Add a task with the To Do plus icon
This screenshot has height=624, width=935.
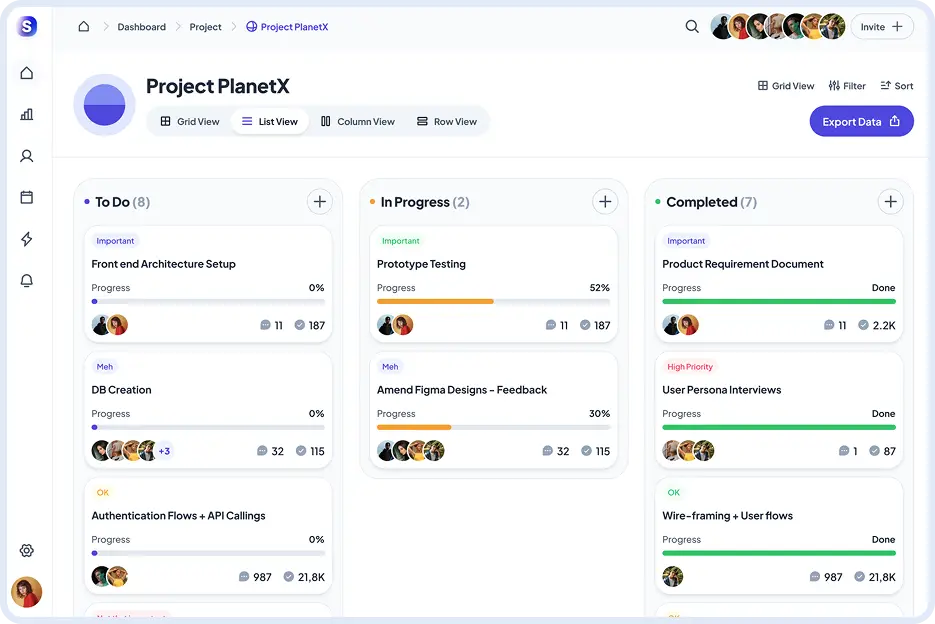pyautogui.click(x=319, y=201)
